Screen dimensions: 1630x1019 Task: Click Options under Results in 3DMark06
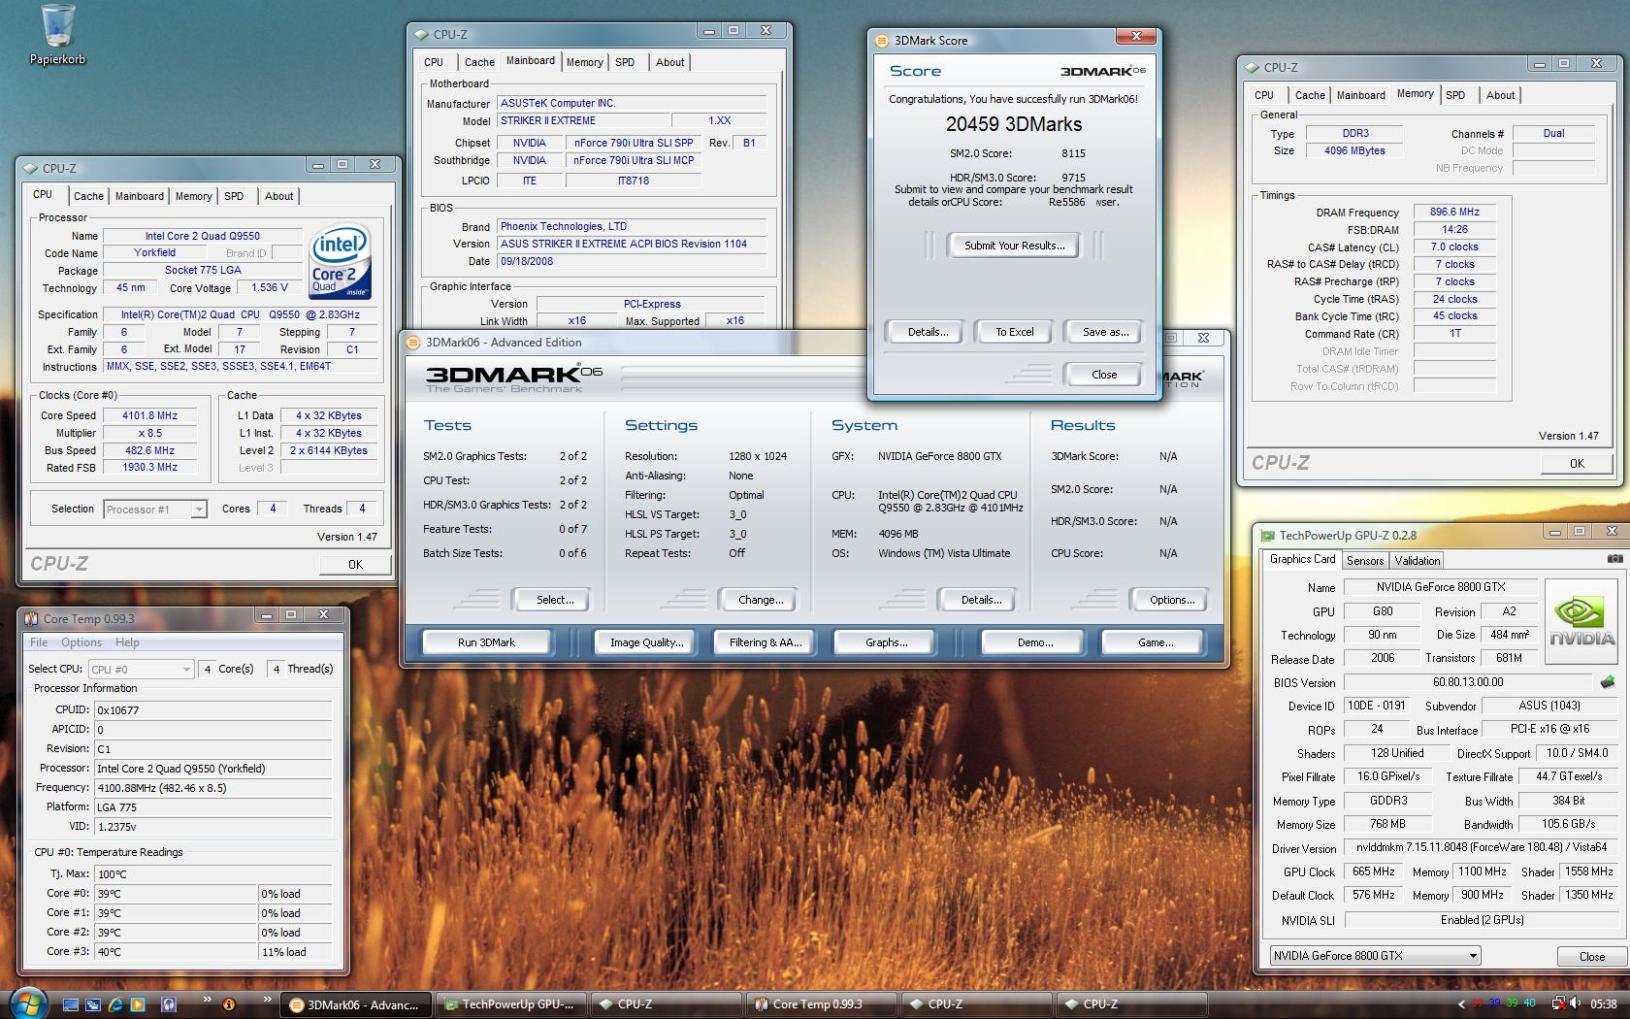pos(1171,600)
